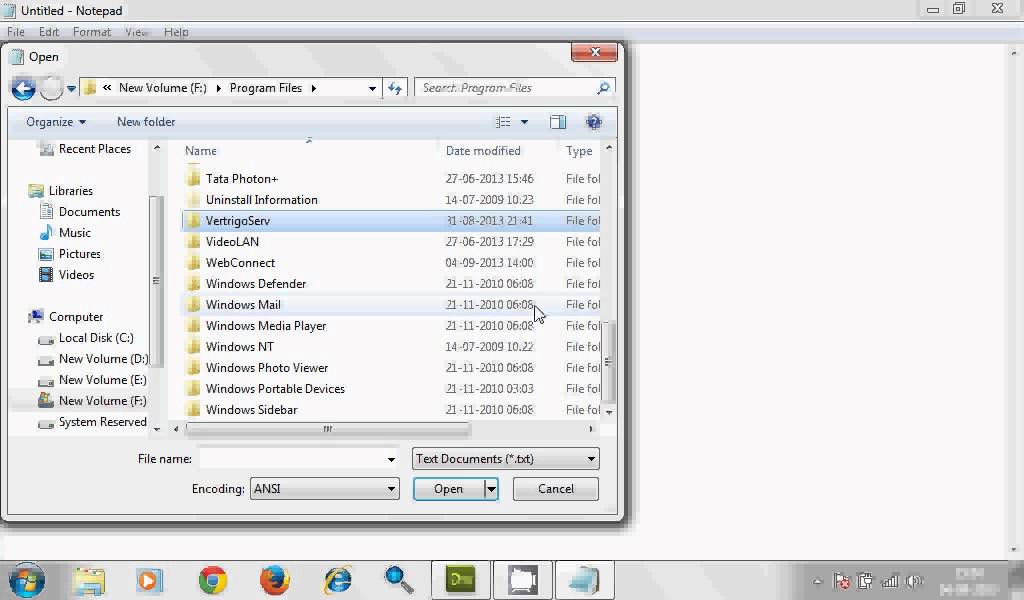Launch Google Chrome from the taskbar
Viewport: 1024px width, 600px height.
(213, 580)
